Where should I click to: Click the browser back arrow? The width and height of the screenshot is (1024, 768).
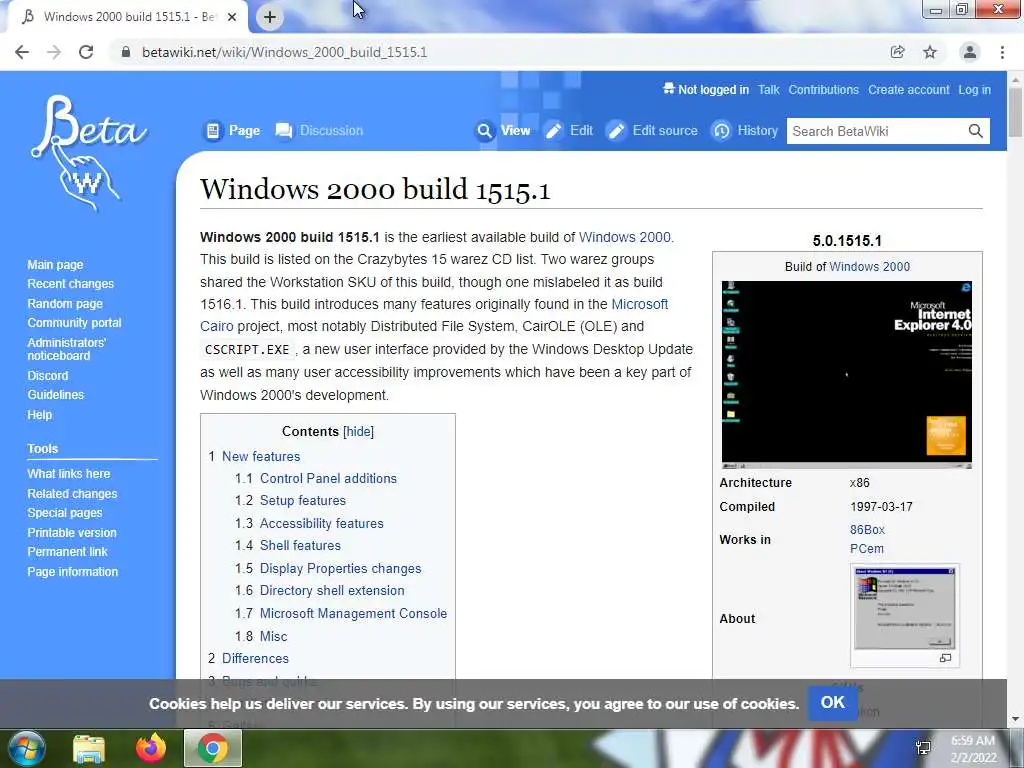22,52
